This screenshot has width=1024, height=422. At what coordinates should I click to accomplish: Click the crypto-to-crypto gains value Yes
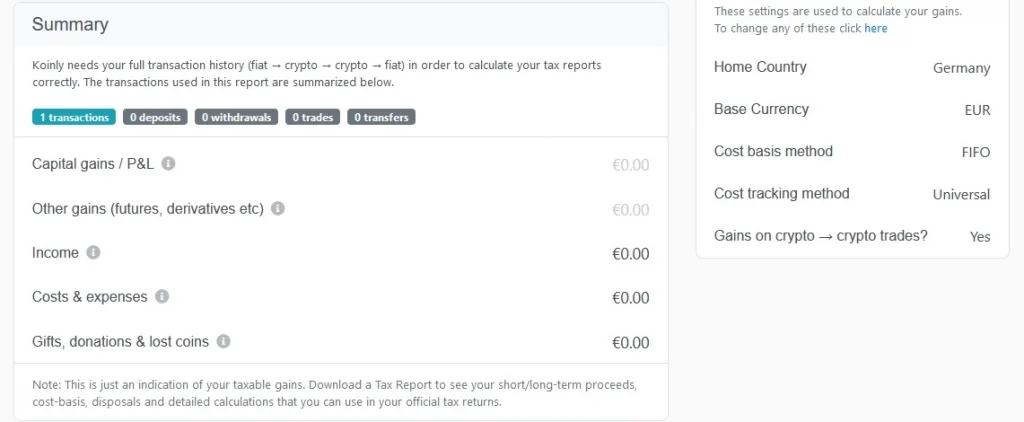pyautogui.click(x=980, y=237)
